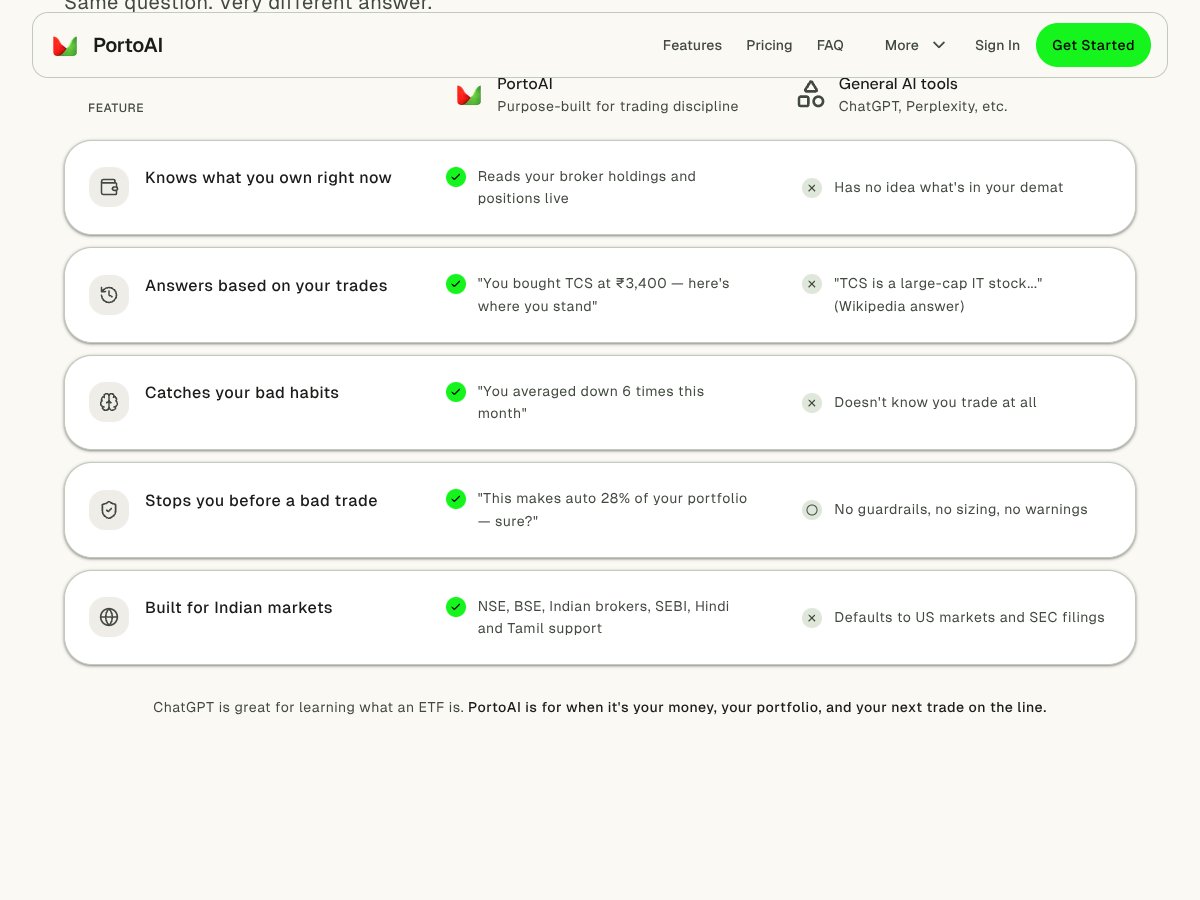The image size is (1200, 900).
Task: Click the Sign In link
Action: click(x=997, y=45)
